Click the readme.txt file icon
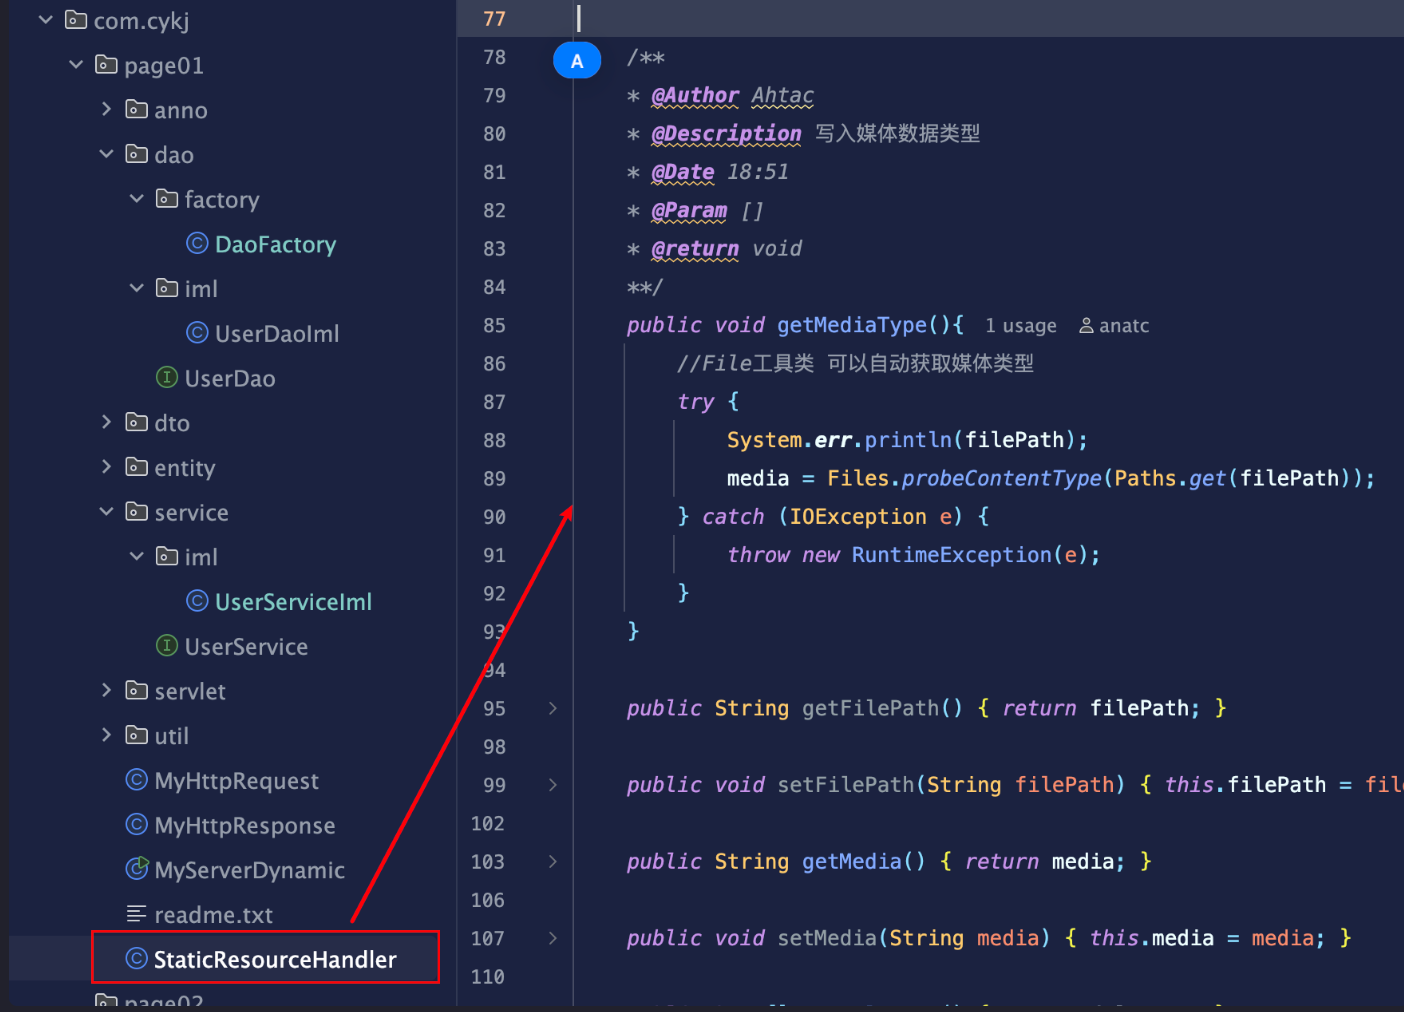Viewport: 1404px width, 1012px height. click(137, 914)
